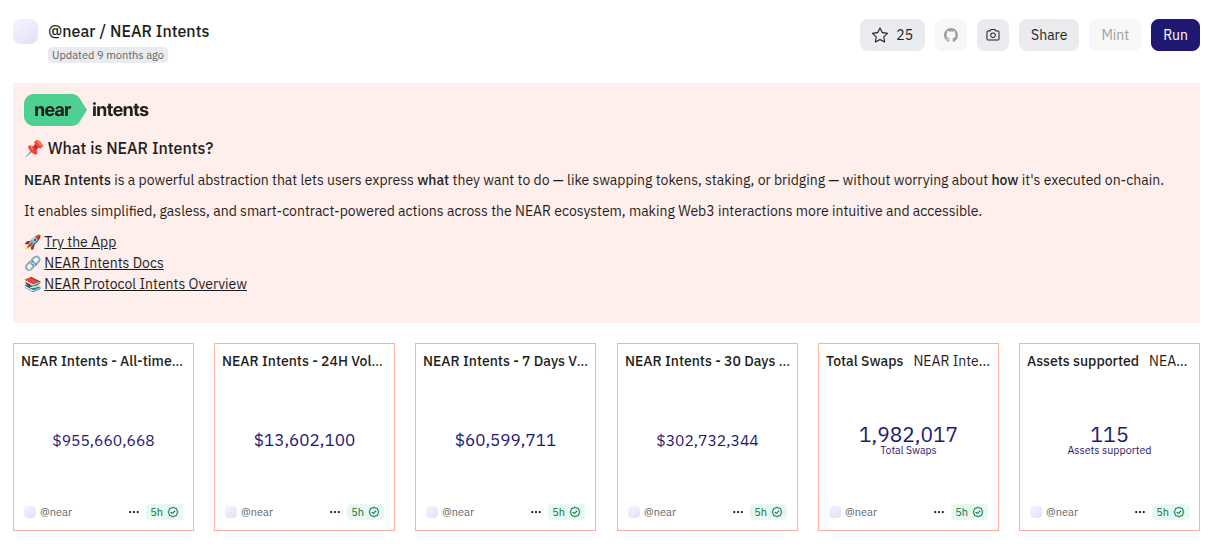
Task: Open the three-dot menu on 24H Volume card
Action: click(x=335, y=512)
